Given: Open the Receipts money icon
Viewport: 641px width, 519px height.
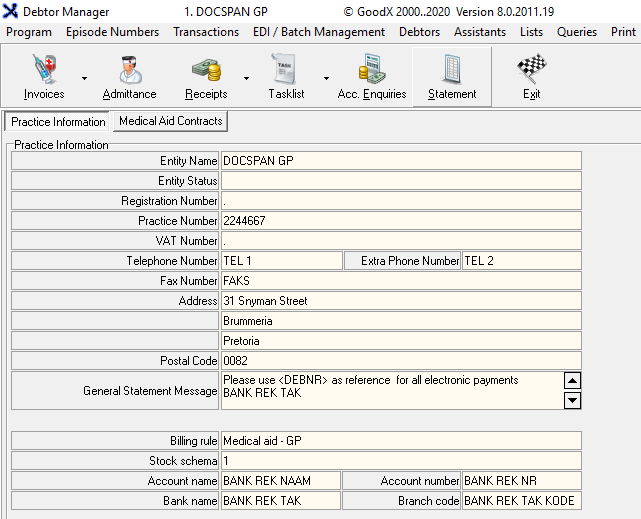Looking at the screenshot, I should coord(206,72).
